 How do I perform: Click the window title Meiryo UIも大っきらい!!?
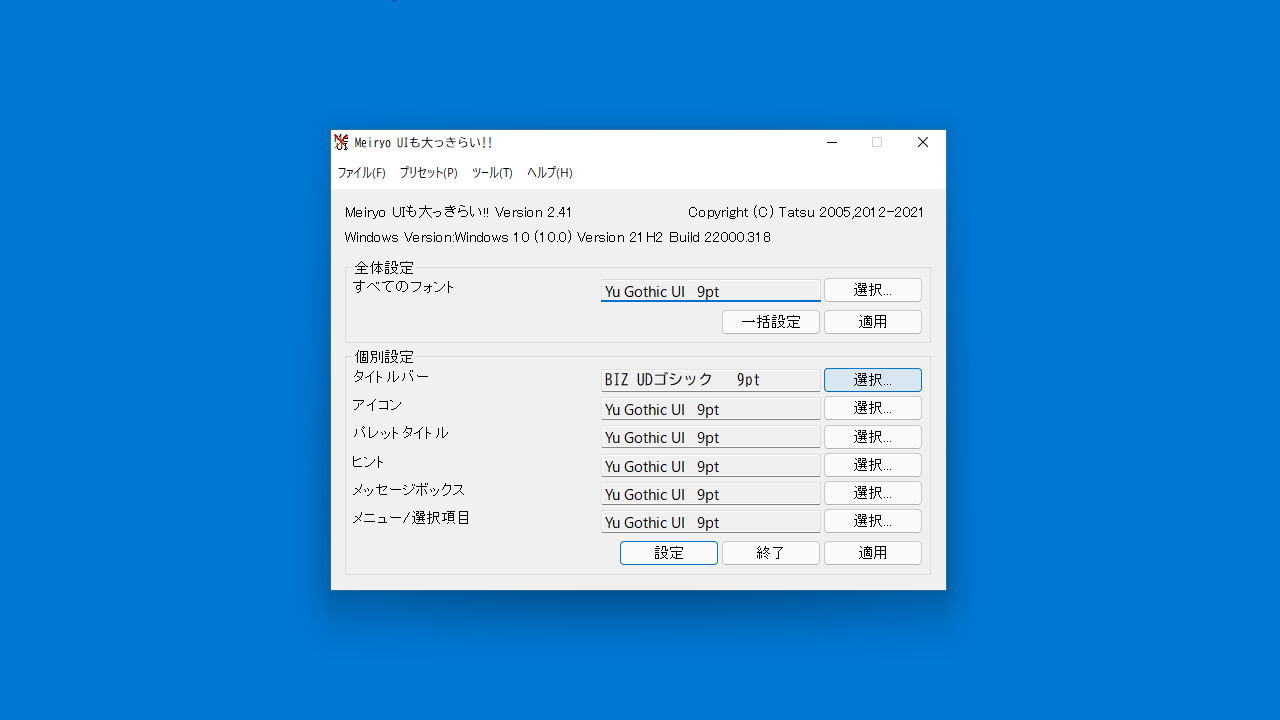point(423,143)
